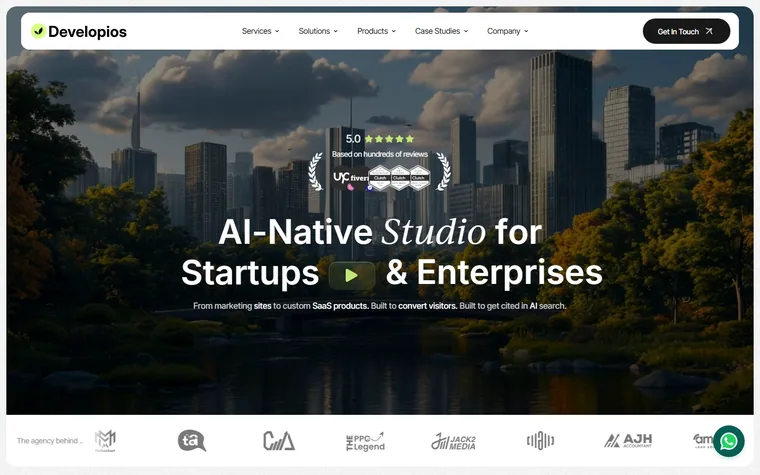Click 'Based on hundreds of reviews' text

click(380, 154)
